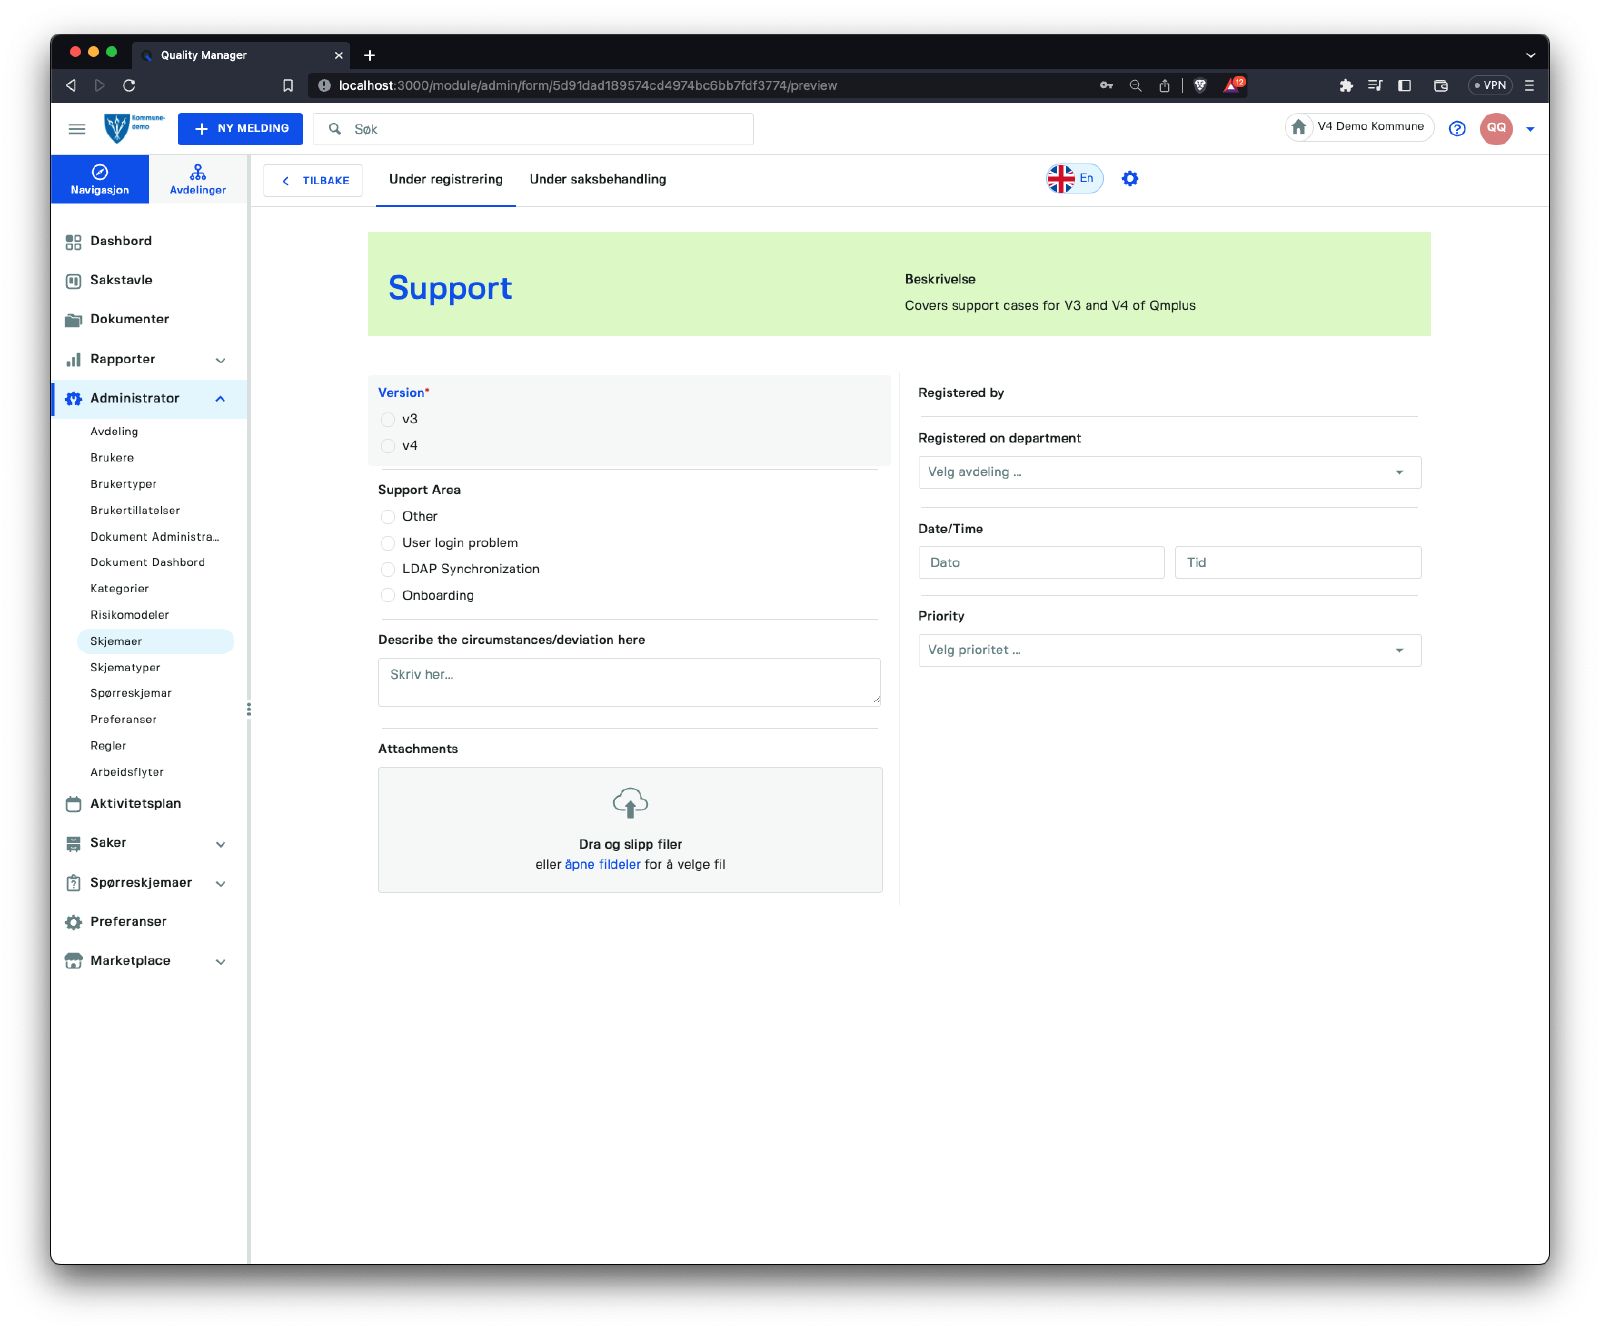Toggle the English language flag switch
Screen dimensions: 1600x1331
coord(1074,179)
